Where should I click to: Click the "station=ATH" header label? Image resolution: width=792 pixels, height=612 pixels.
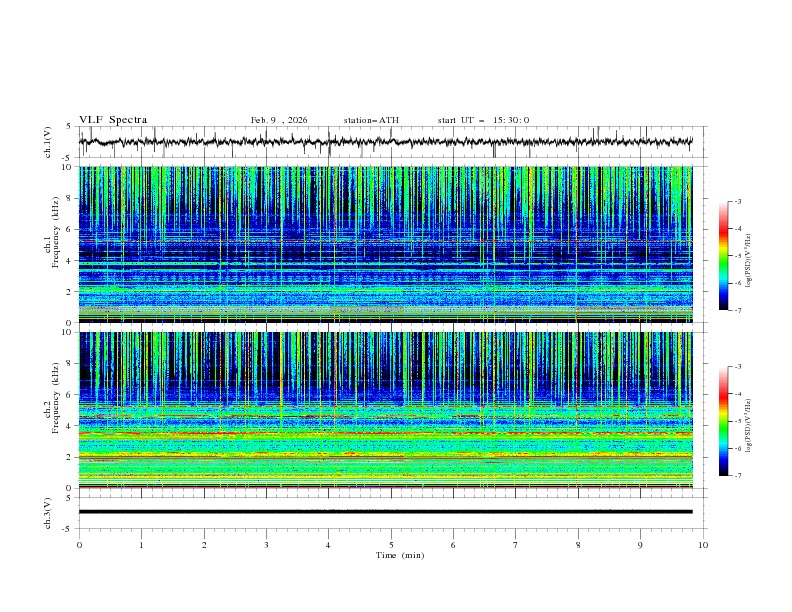(x=371, y=120)
